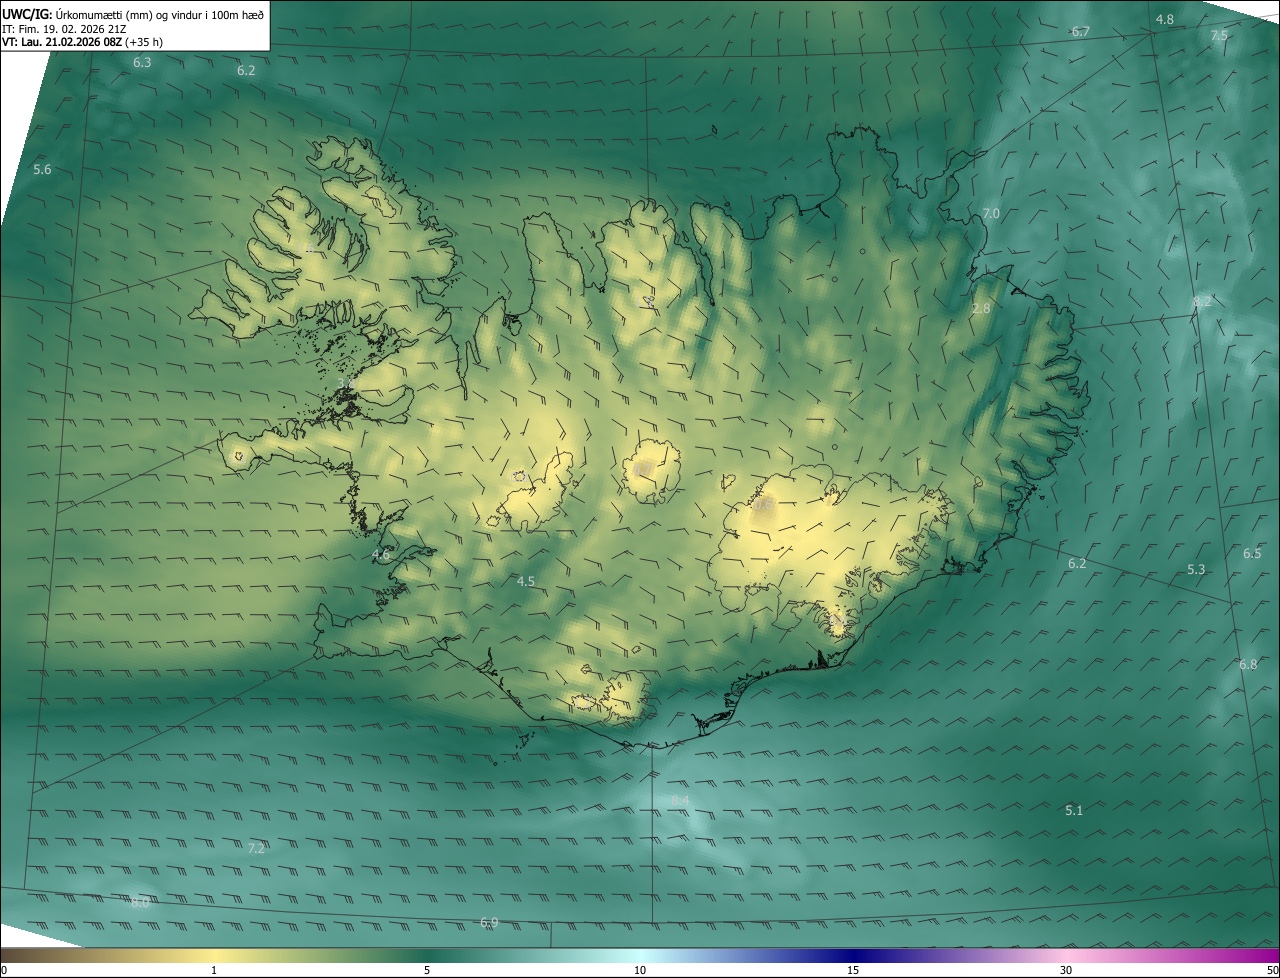This screenshot has height=978, width=1280.
Task: Click the 4.6 value label
Action: click(x=381, y=555)
